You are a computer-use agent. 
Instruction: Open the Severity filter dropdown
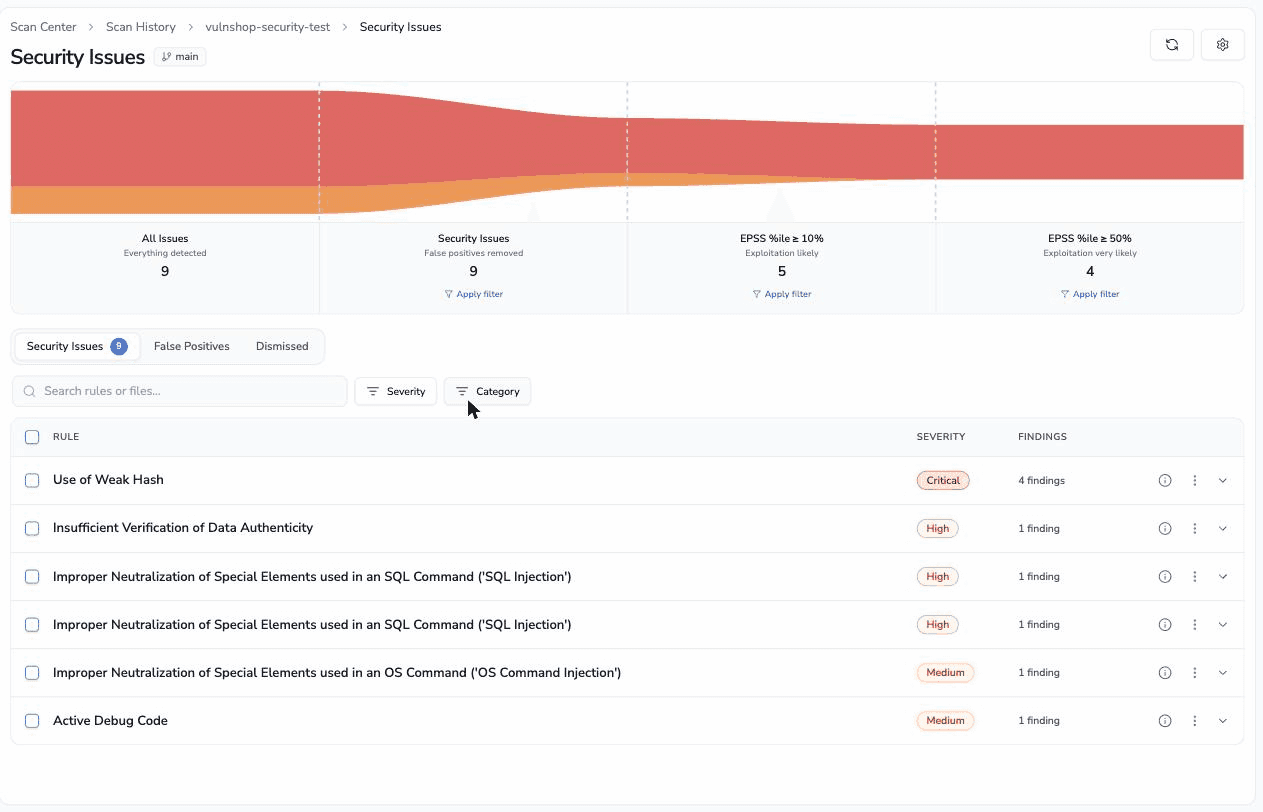coord(396,391)
